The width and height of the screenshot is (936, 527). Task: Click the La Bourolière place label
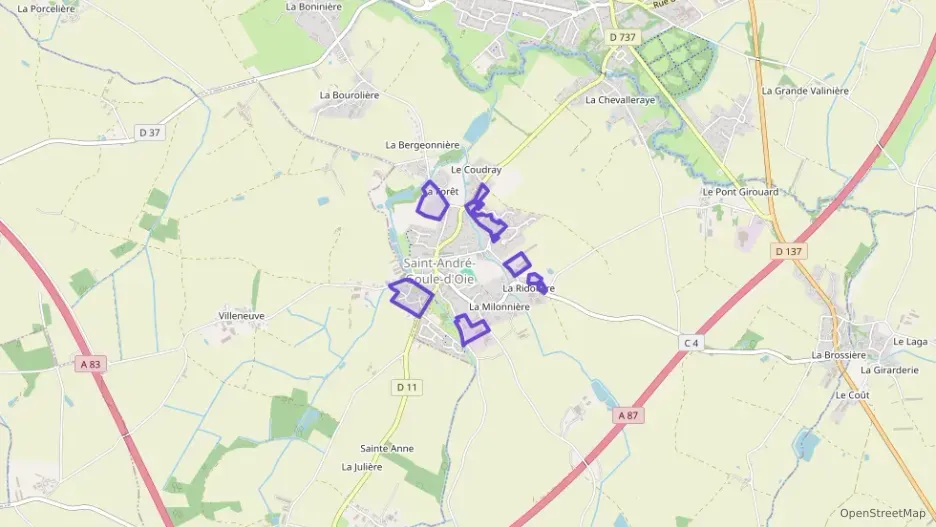click(x=349, y=95)
